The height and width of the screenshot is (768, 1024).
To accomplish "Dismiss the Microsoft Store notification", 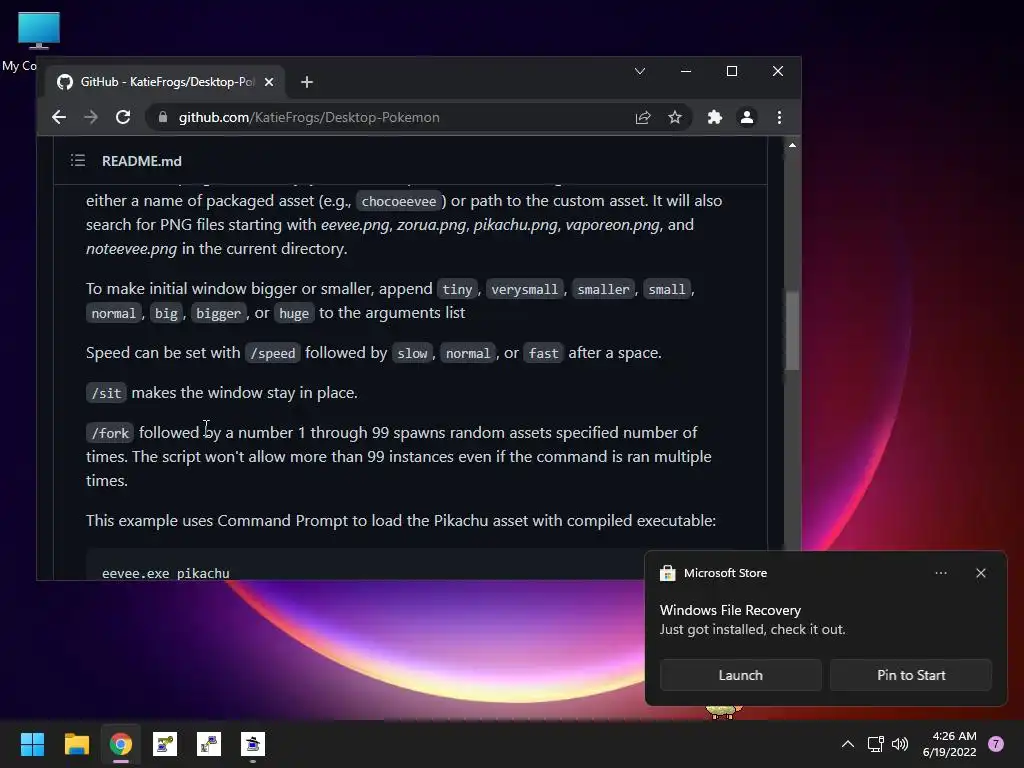I will click(981, 573).
